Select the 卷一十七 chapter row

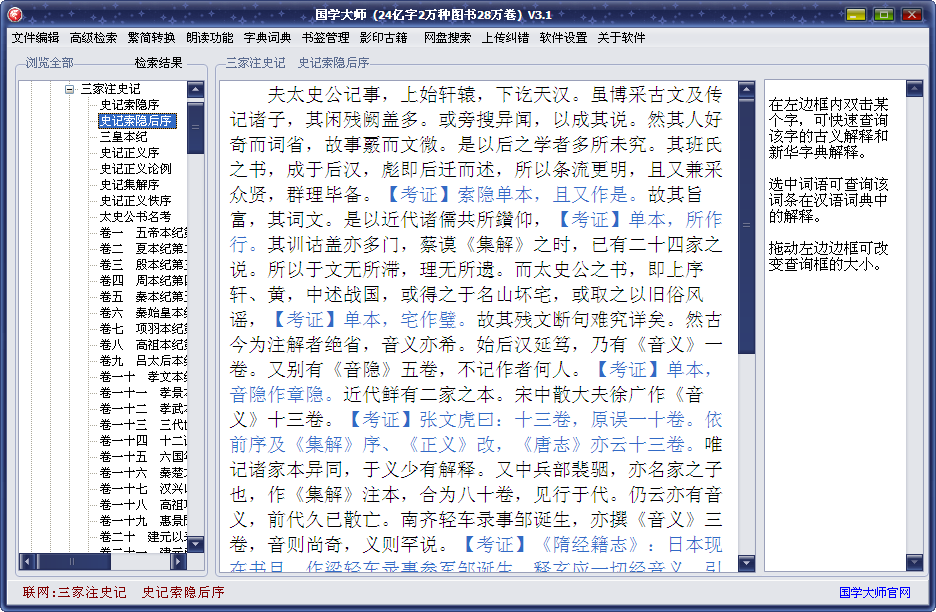(143, 489)
